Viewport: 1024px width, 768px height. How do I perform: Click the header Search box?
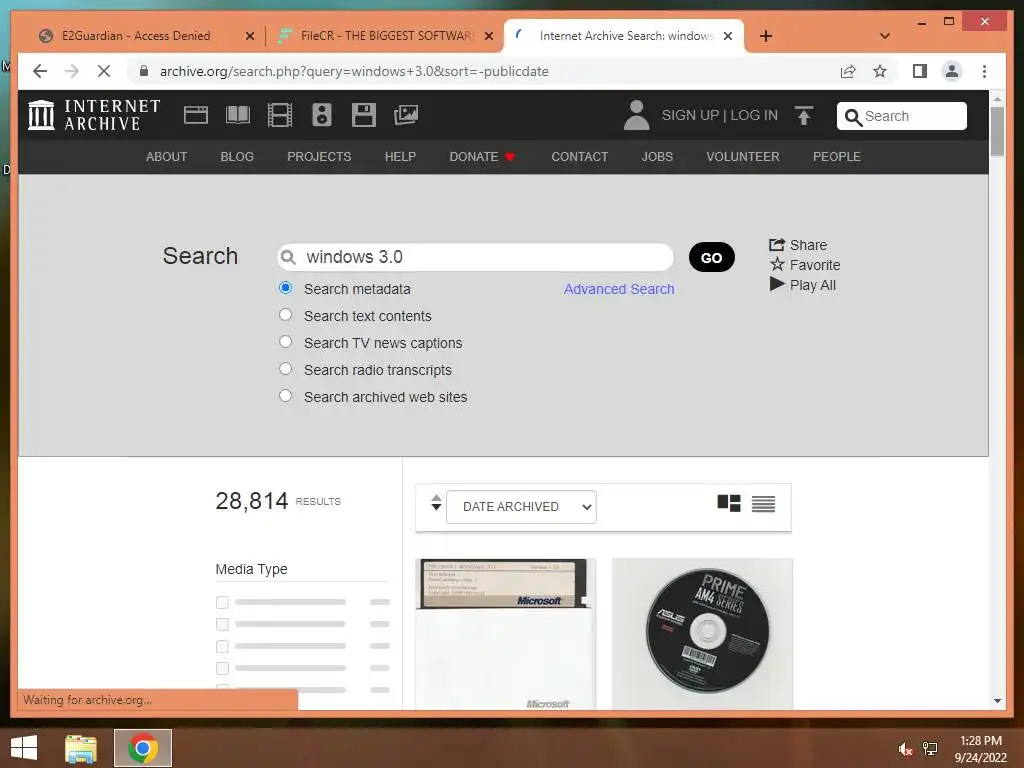tap(902, 116)
